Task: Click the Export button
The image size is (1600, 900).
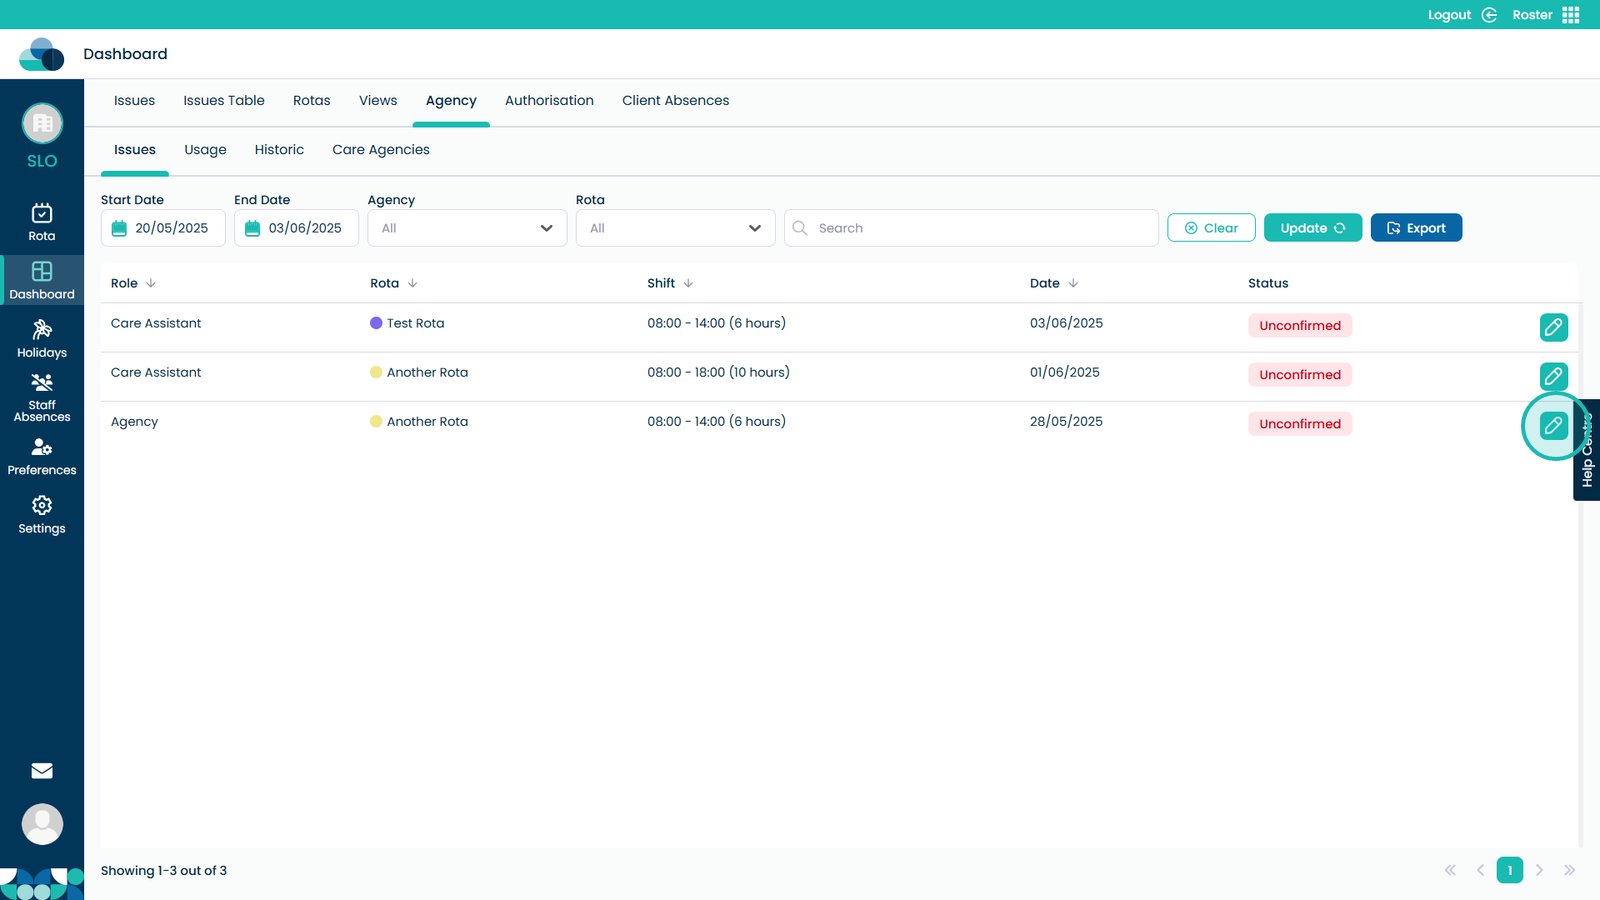Action: pos(1416,228)
